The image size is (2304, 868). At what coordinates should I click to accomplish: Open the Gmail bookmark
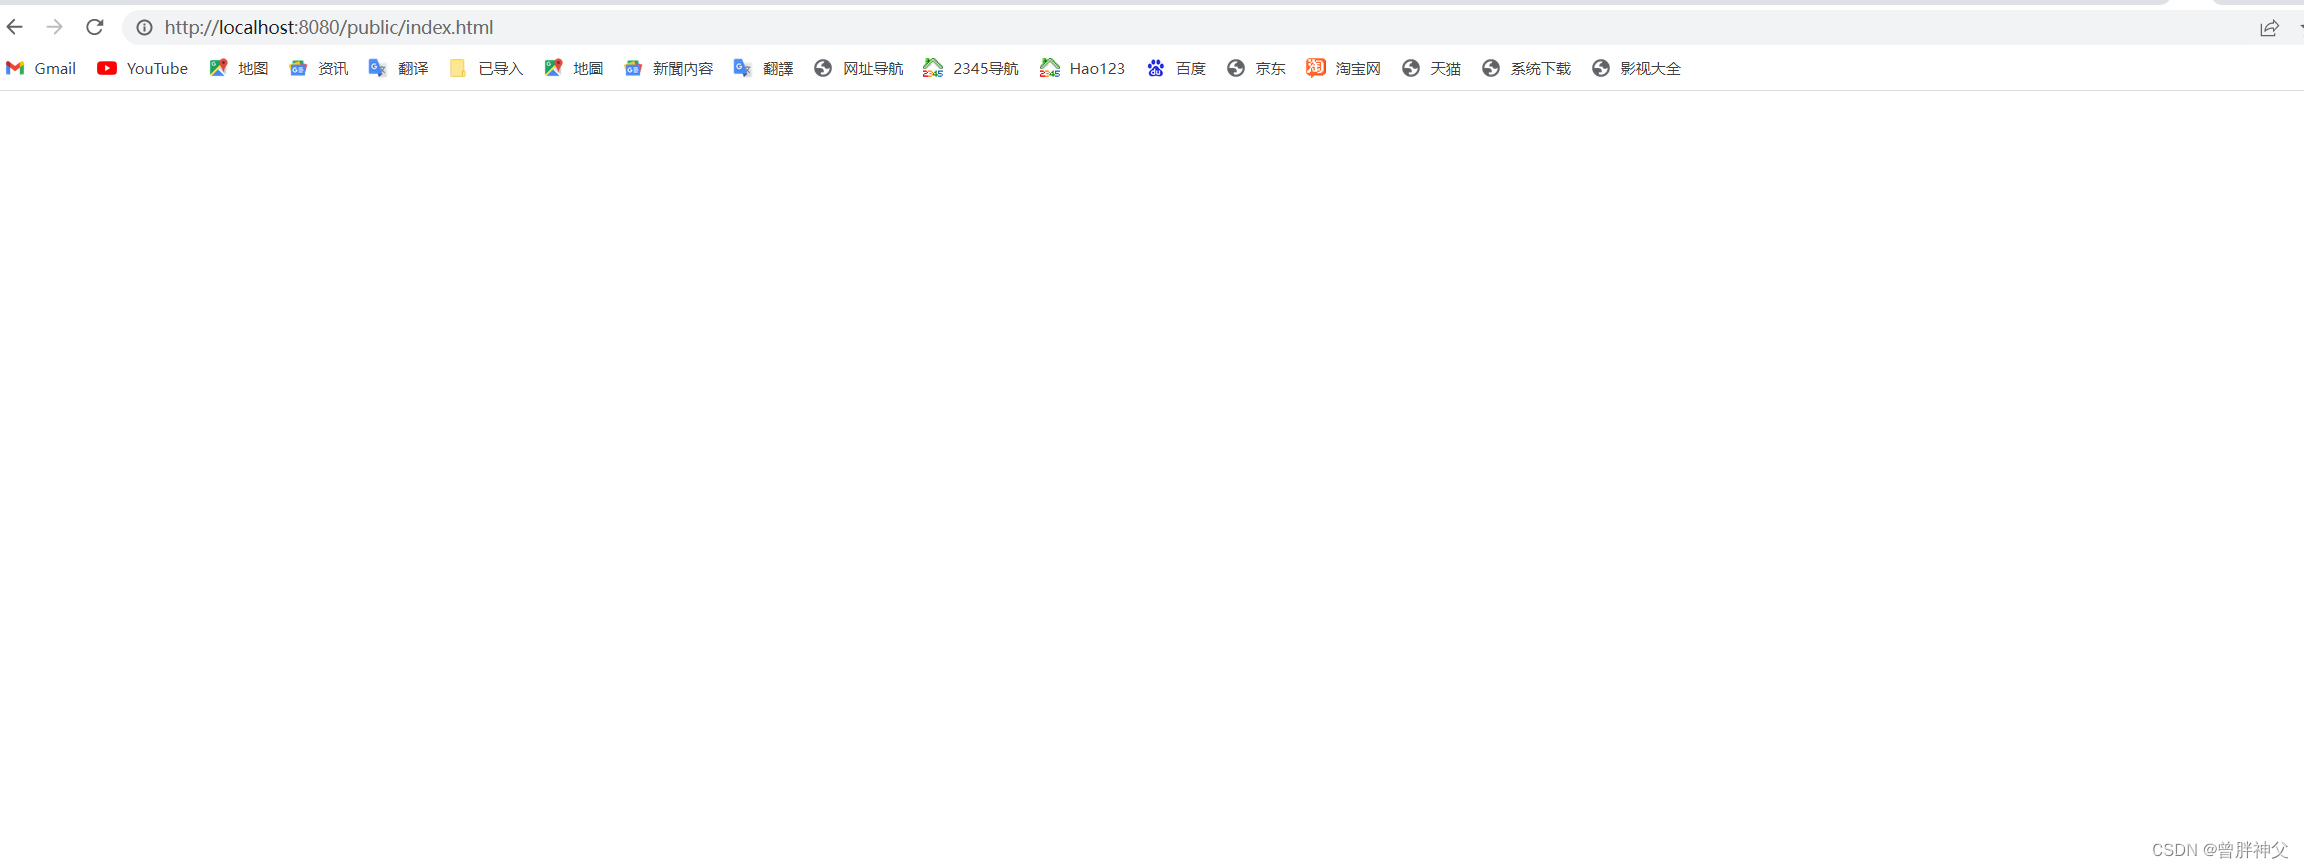coord(41,68)
